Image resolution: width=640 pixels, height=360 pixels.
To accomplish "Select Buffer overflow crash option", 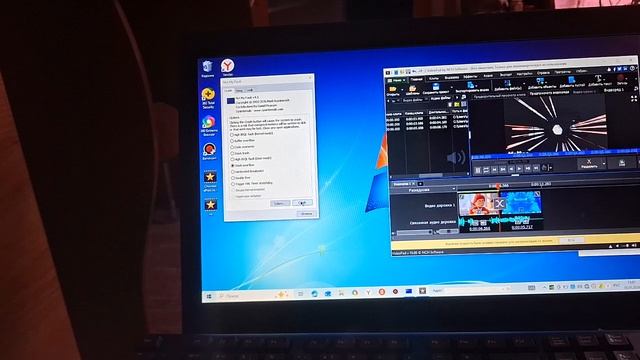I will coord(243,140).
